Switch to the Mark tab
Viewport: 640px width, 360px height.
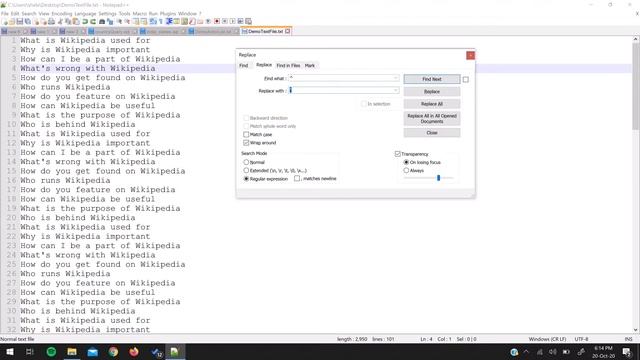click(x=310, y=65)
